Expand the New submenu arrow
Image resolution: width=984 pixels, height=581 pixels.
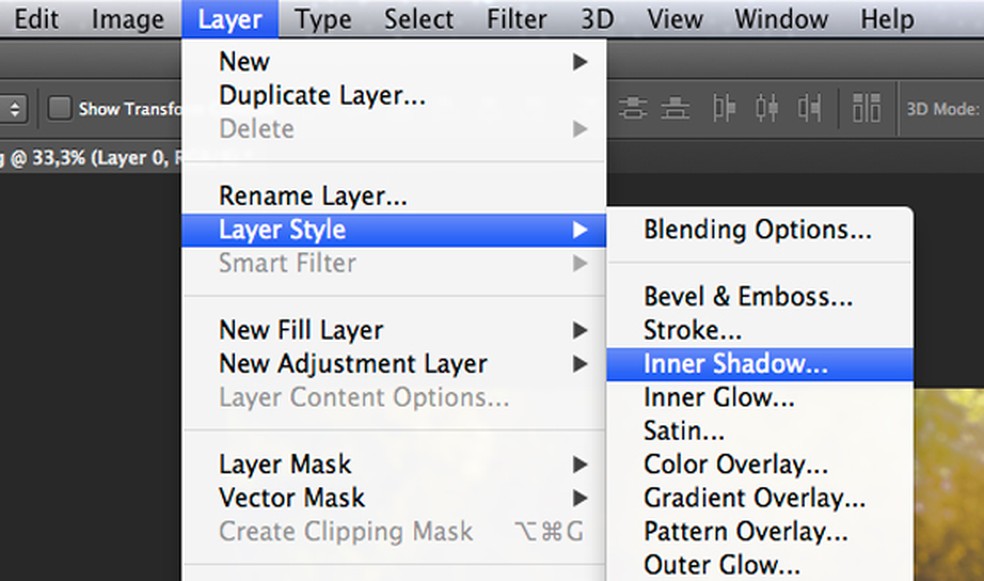(x=579, y=62)
